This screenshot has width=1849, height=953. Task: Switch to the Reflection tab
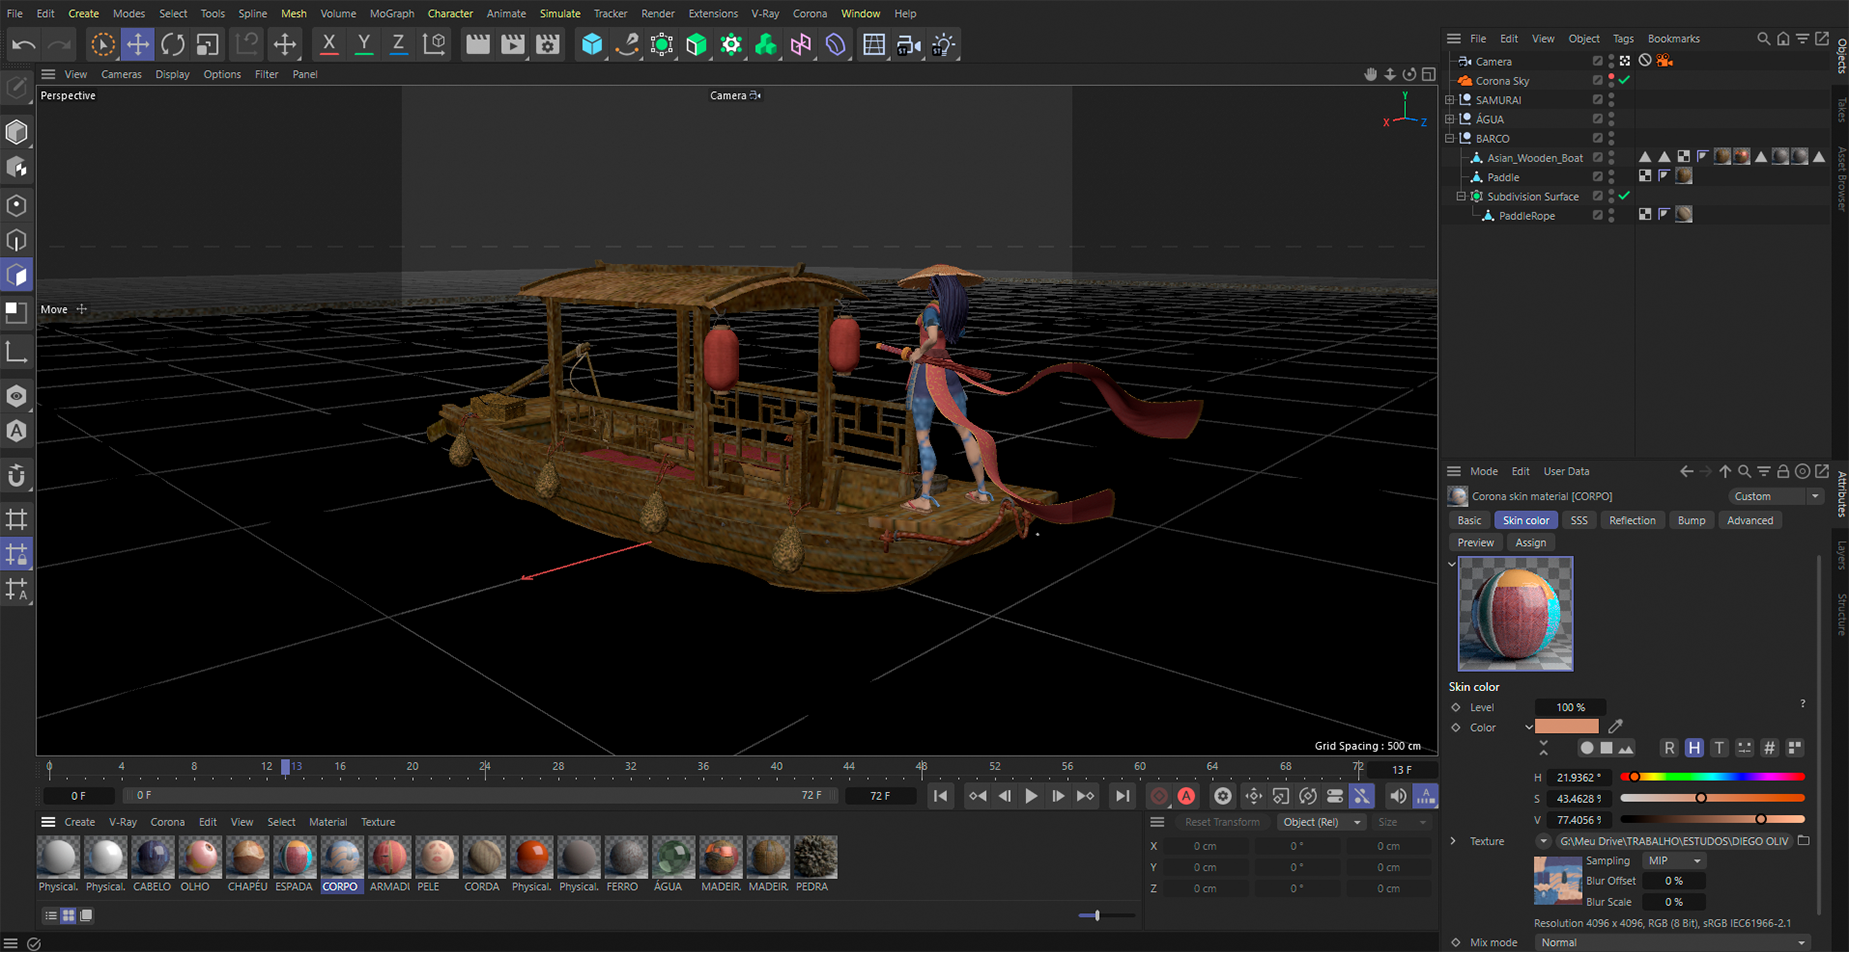[x=1631, y=520]
